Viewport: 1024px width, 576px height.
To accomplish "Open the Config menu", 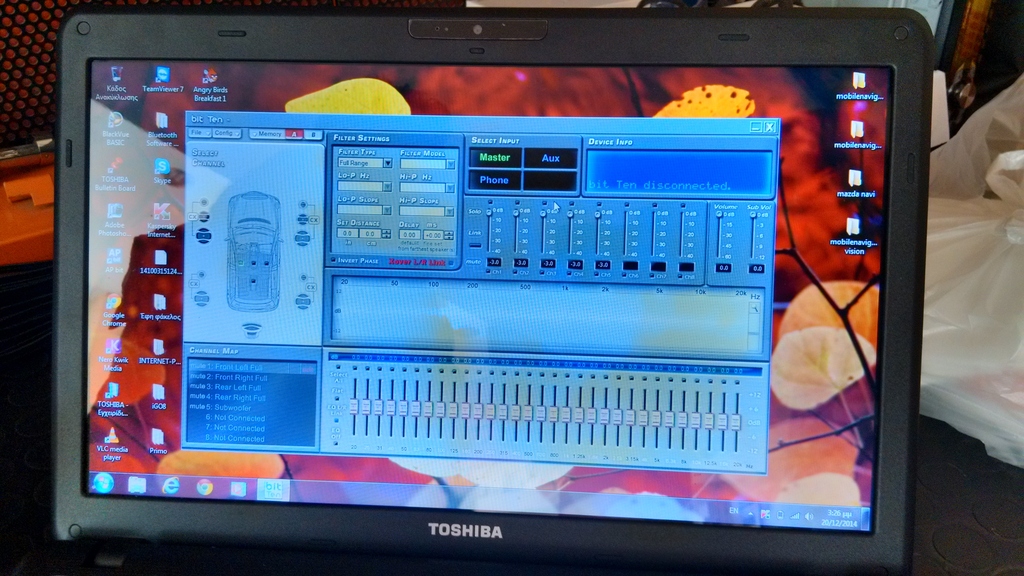I will pos(226,133).
